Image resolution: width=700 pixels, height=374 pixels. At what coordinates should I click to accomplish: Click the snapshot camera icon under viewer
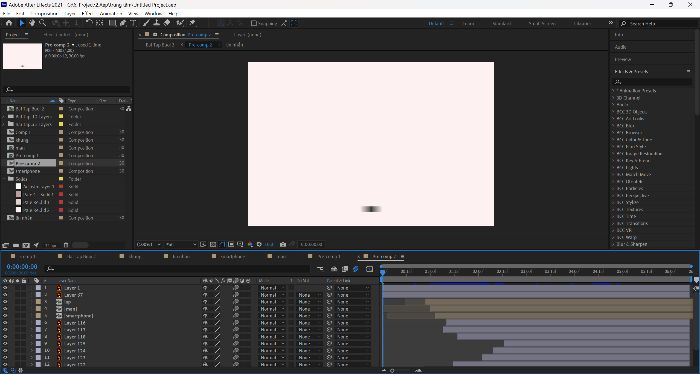283,244
